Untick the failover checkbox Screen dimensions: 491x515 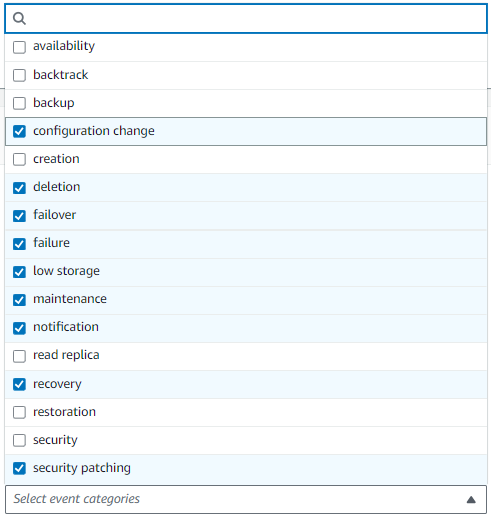[x=19, y=216]
